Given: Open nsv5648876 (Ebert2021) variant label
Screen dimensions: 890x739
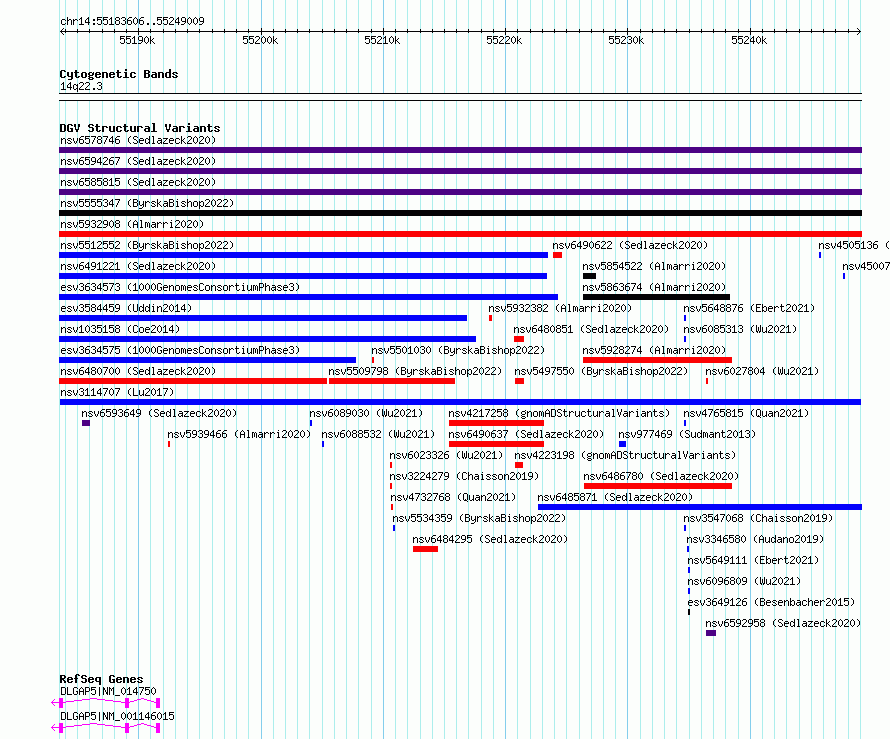Looking at the screenshot, I should (x=749, y=308).
